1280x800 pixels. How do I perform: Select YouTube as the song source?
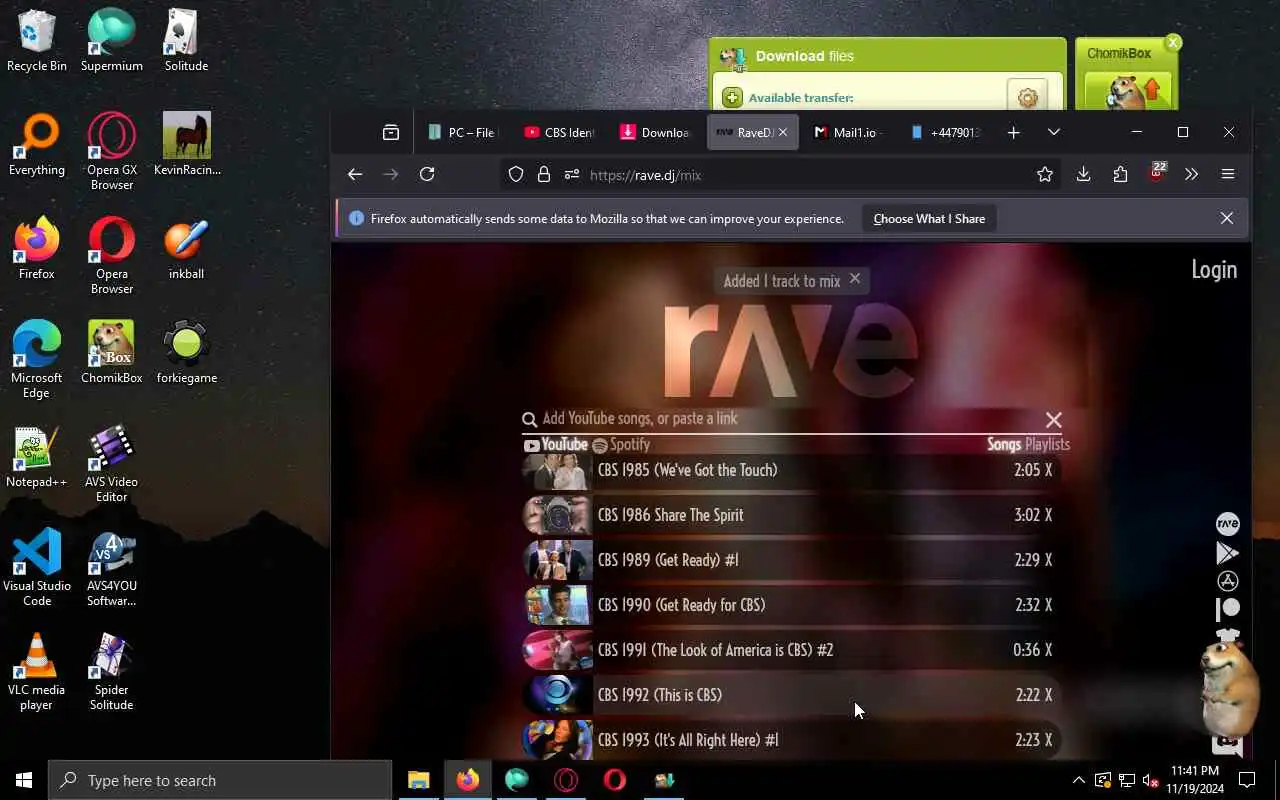(x=556, y=445)
